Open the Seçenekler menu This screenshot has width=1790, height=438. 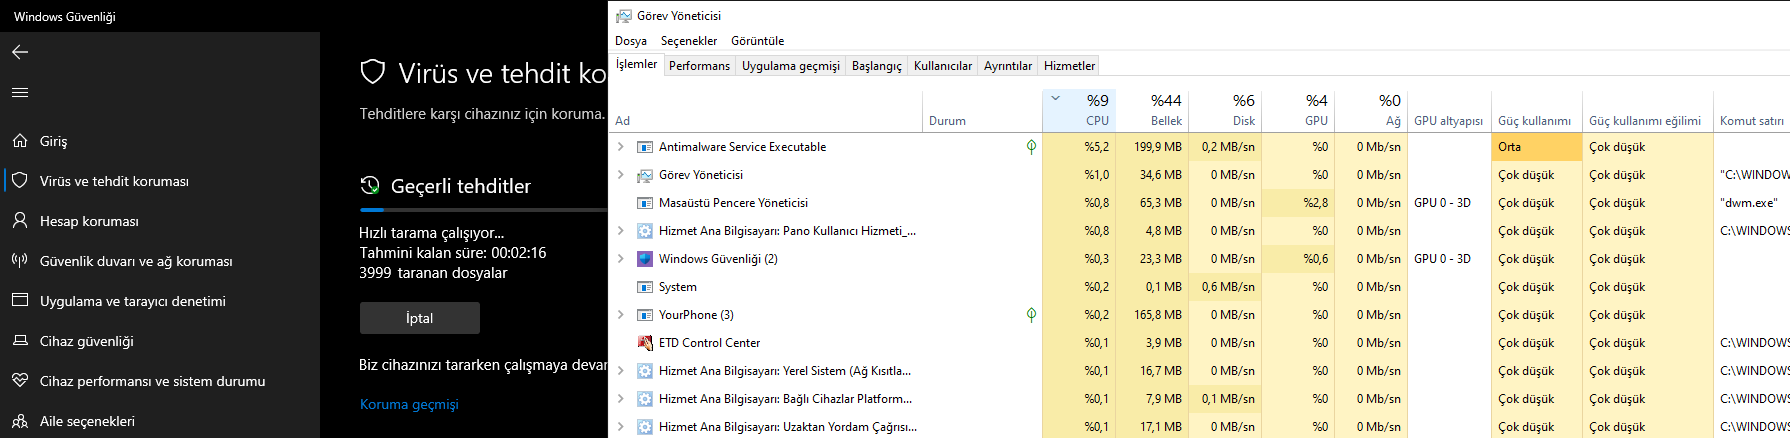pos(689,41)
